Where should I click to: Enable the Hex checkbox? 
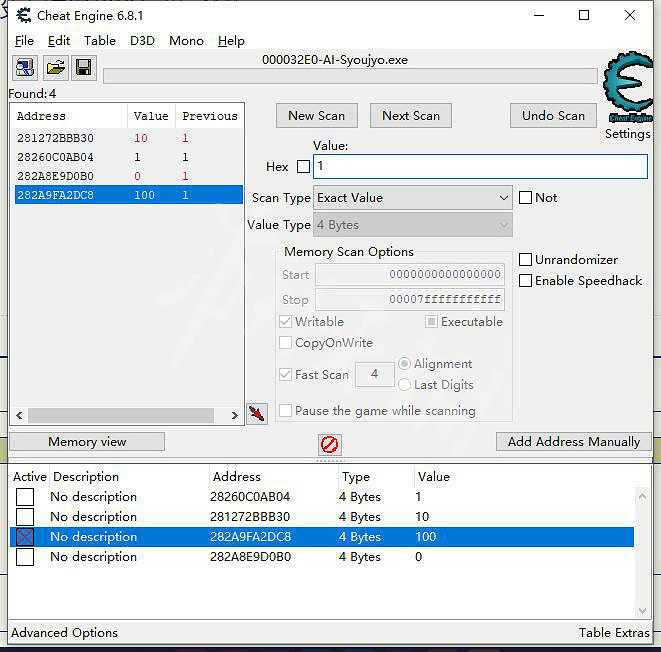coord(303,167)
